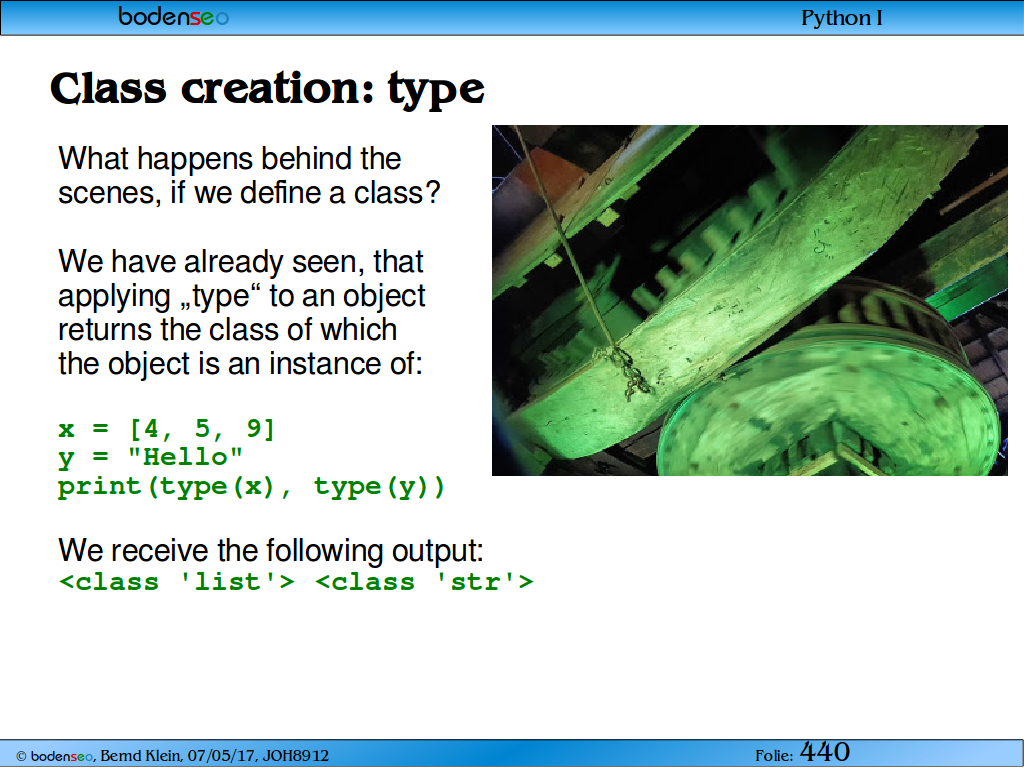Screen dimensions: 1024x768
Task: Select the 'Class creation: type' slide title
Action: tap(267, 89)
